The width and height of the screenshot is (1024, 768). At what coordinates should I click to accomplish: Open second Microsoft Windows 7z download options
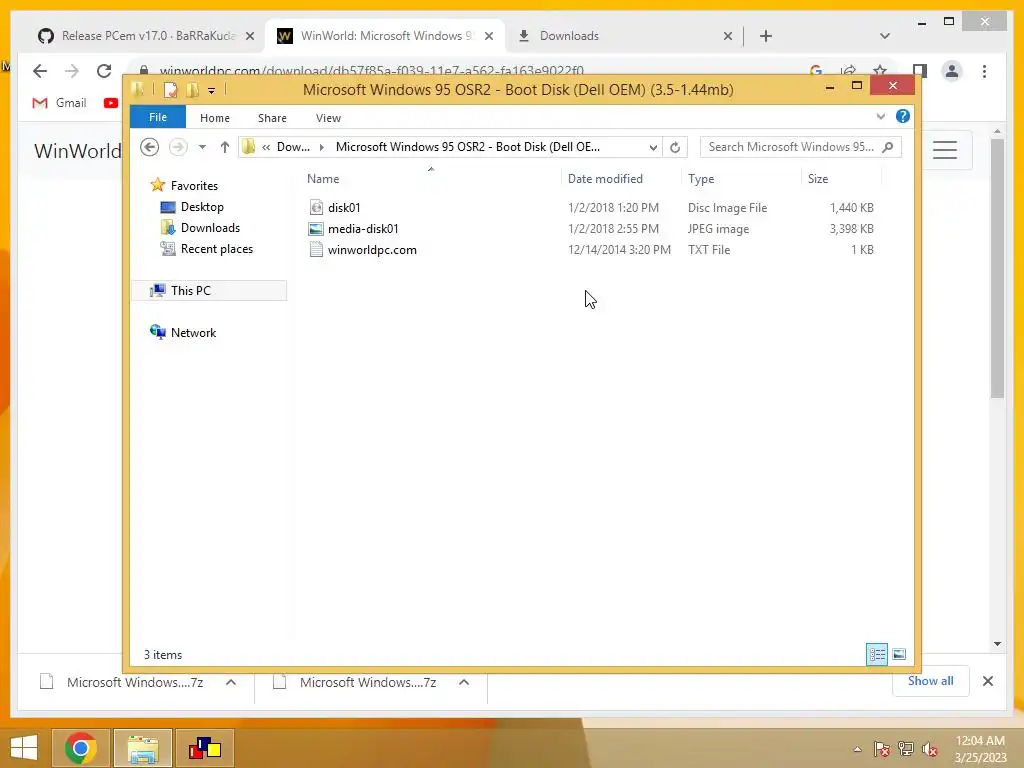click(x=464, y=682)
